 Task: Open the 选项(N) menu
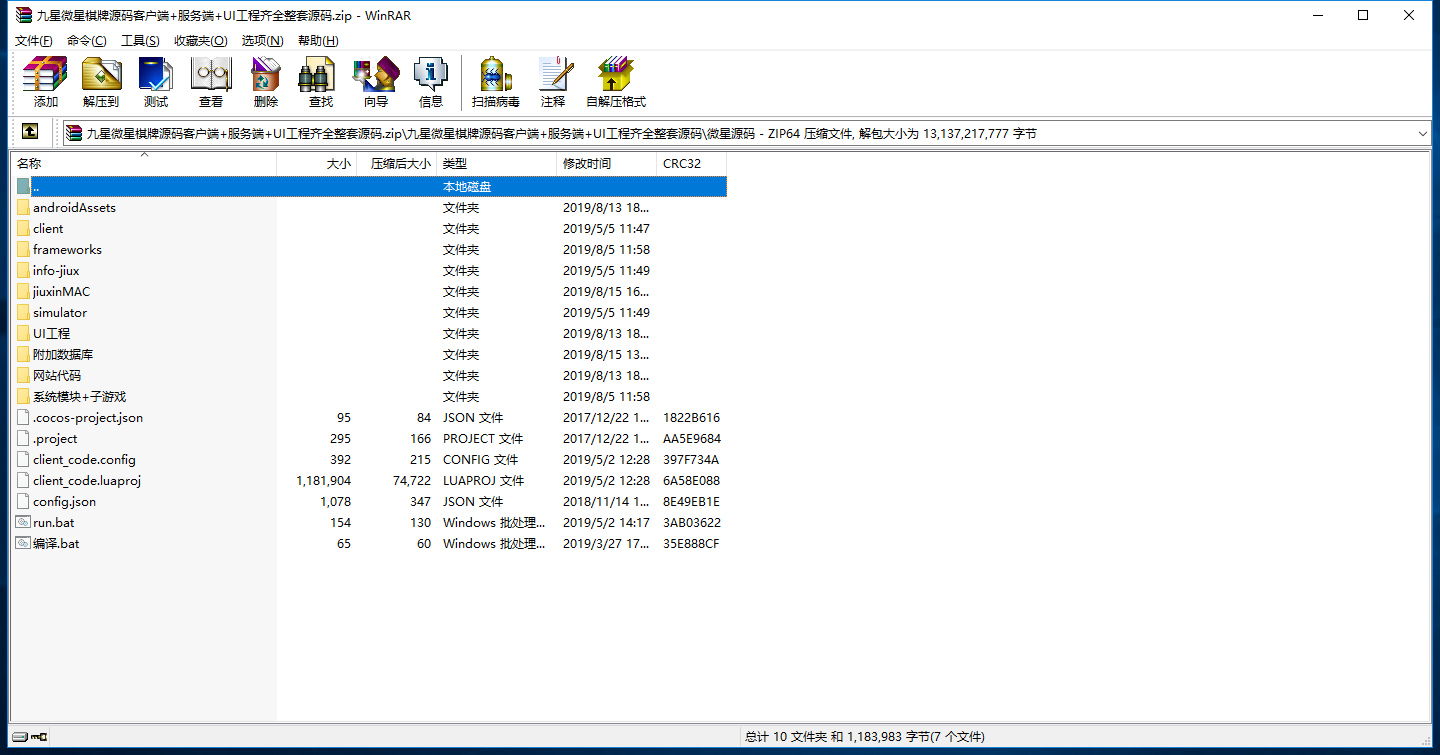(x=263, y=41)
